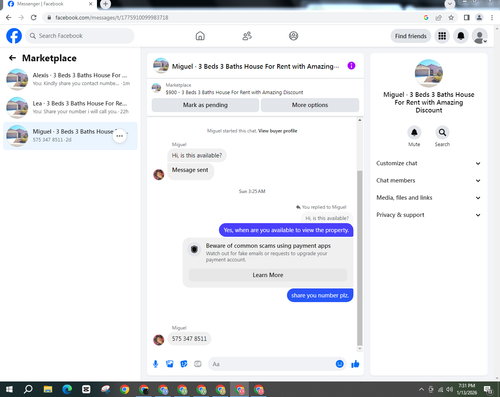The height and width of the screenshot is (397, 500).
Task: Click the Marketplace listing price line
Action: pyautogui.click(x=234, y=92)
